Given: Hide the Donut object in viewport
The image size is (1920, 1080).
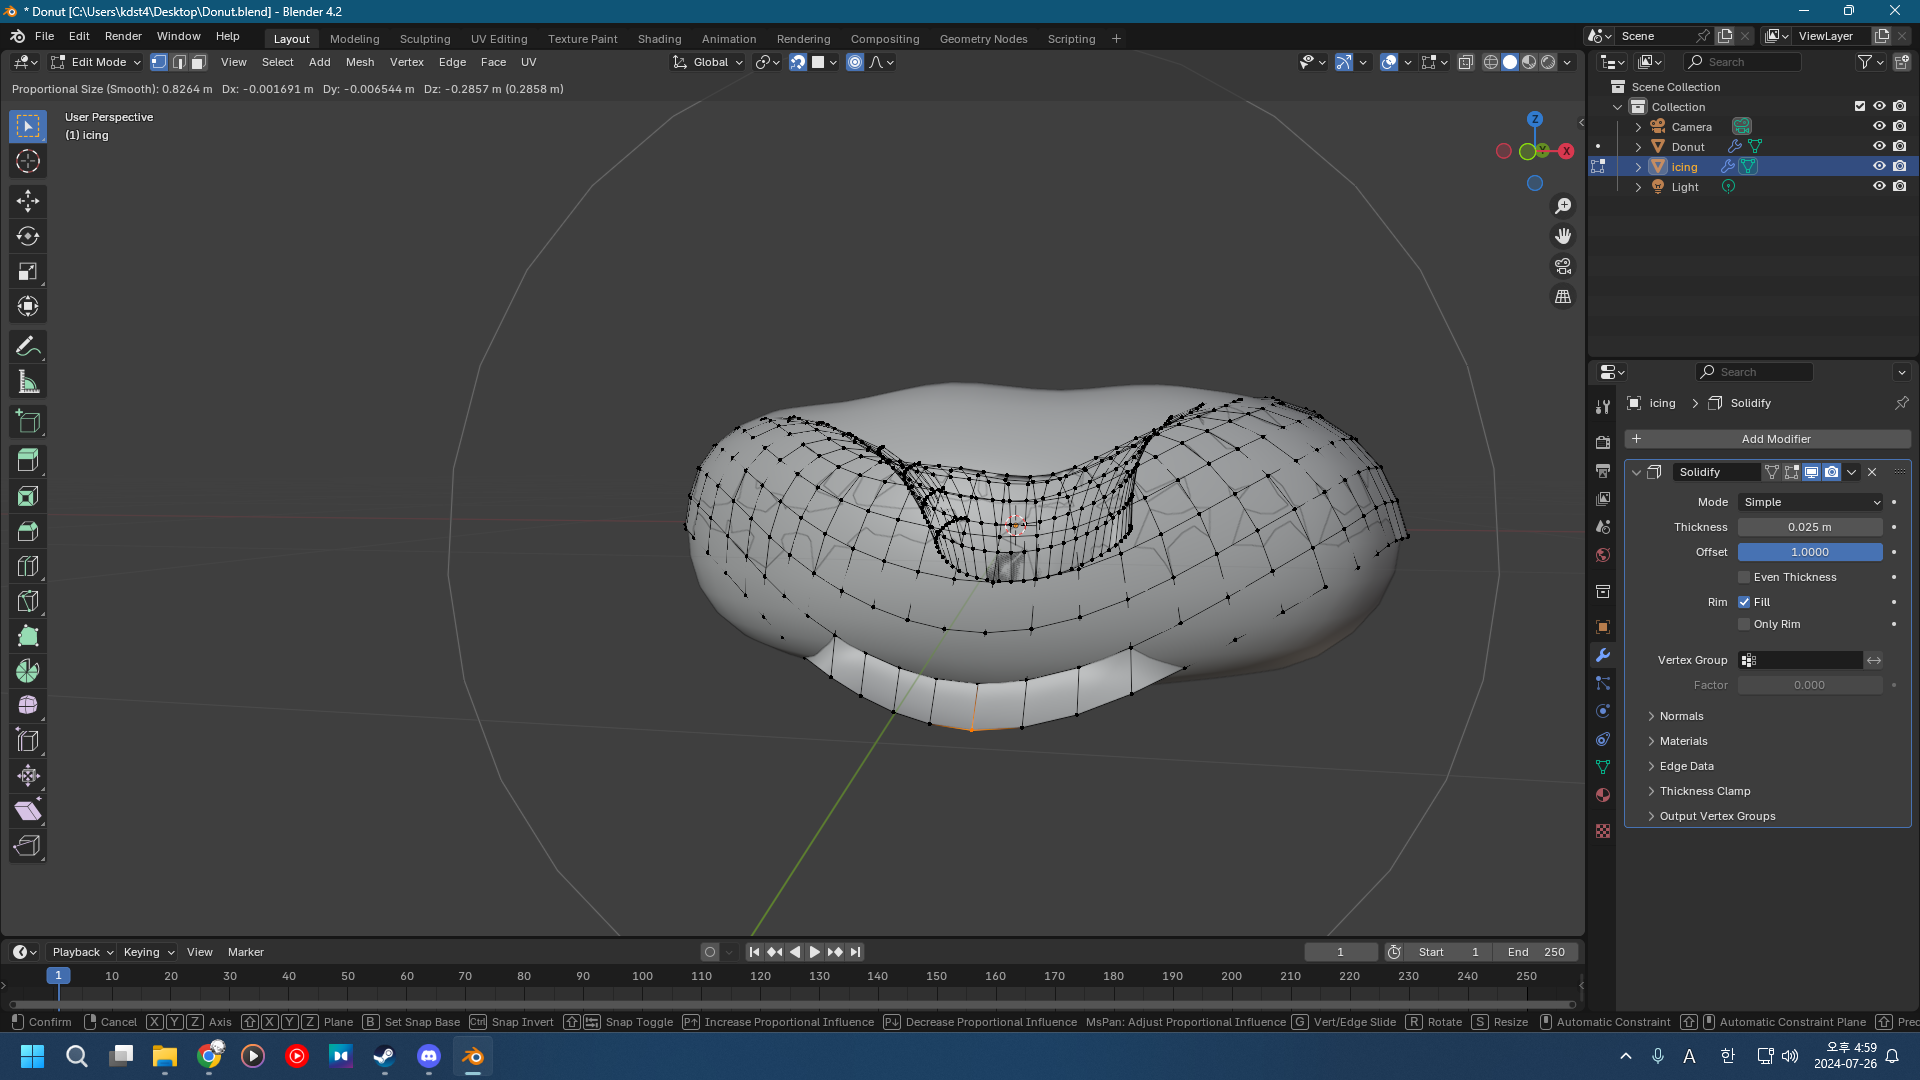Looking at the screenshot, I should pyautogui.click(x=1879, y=146).
